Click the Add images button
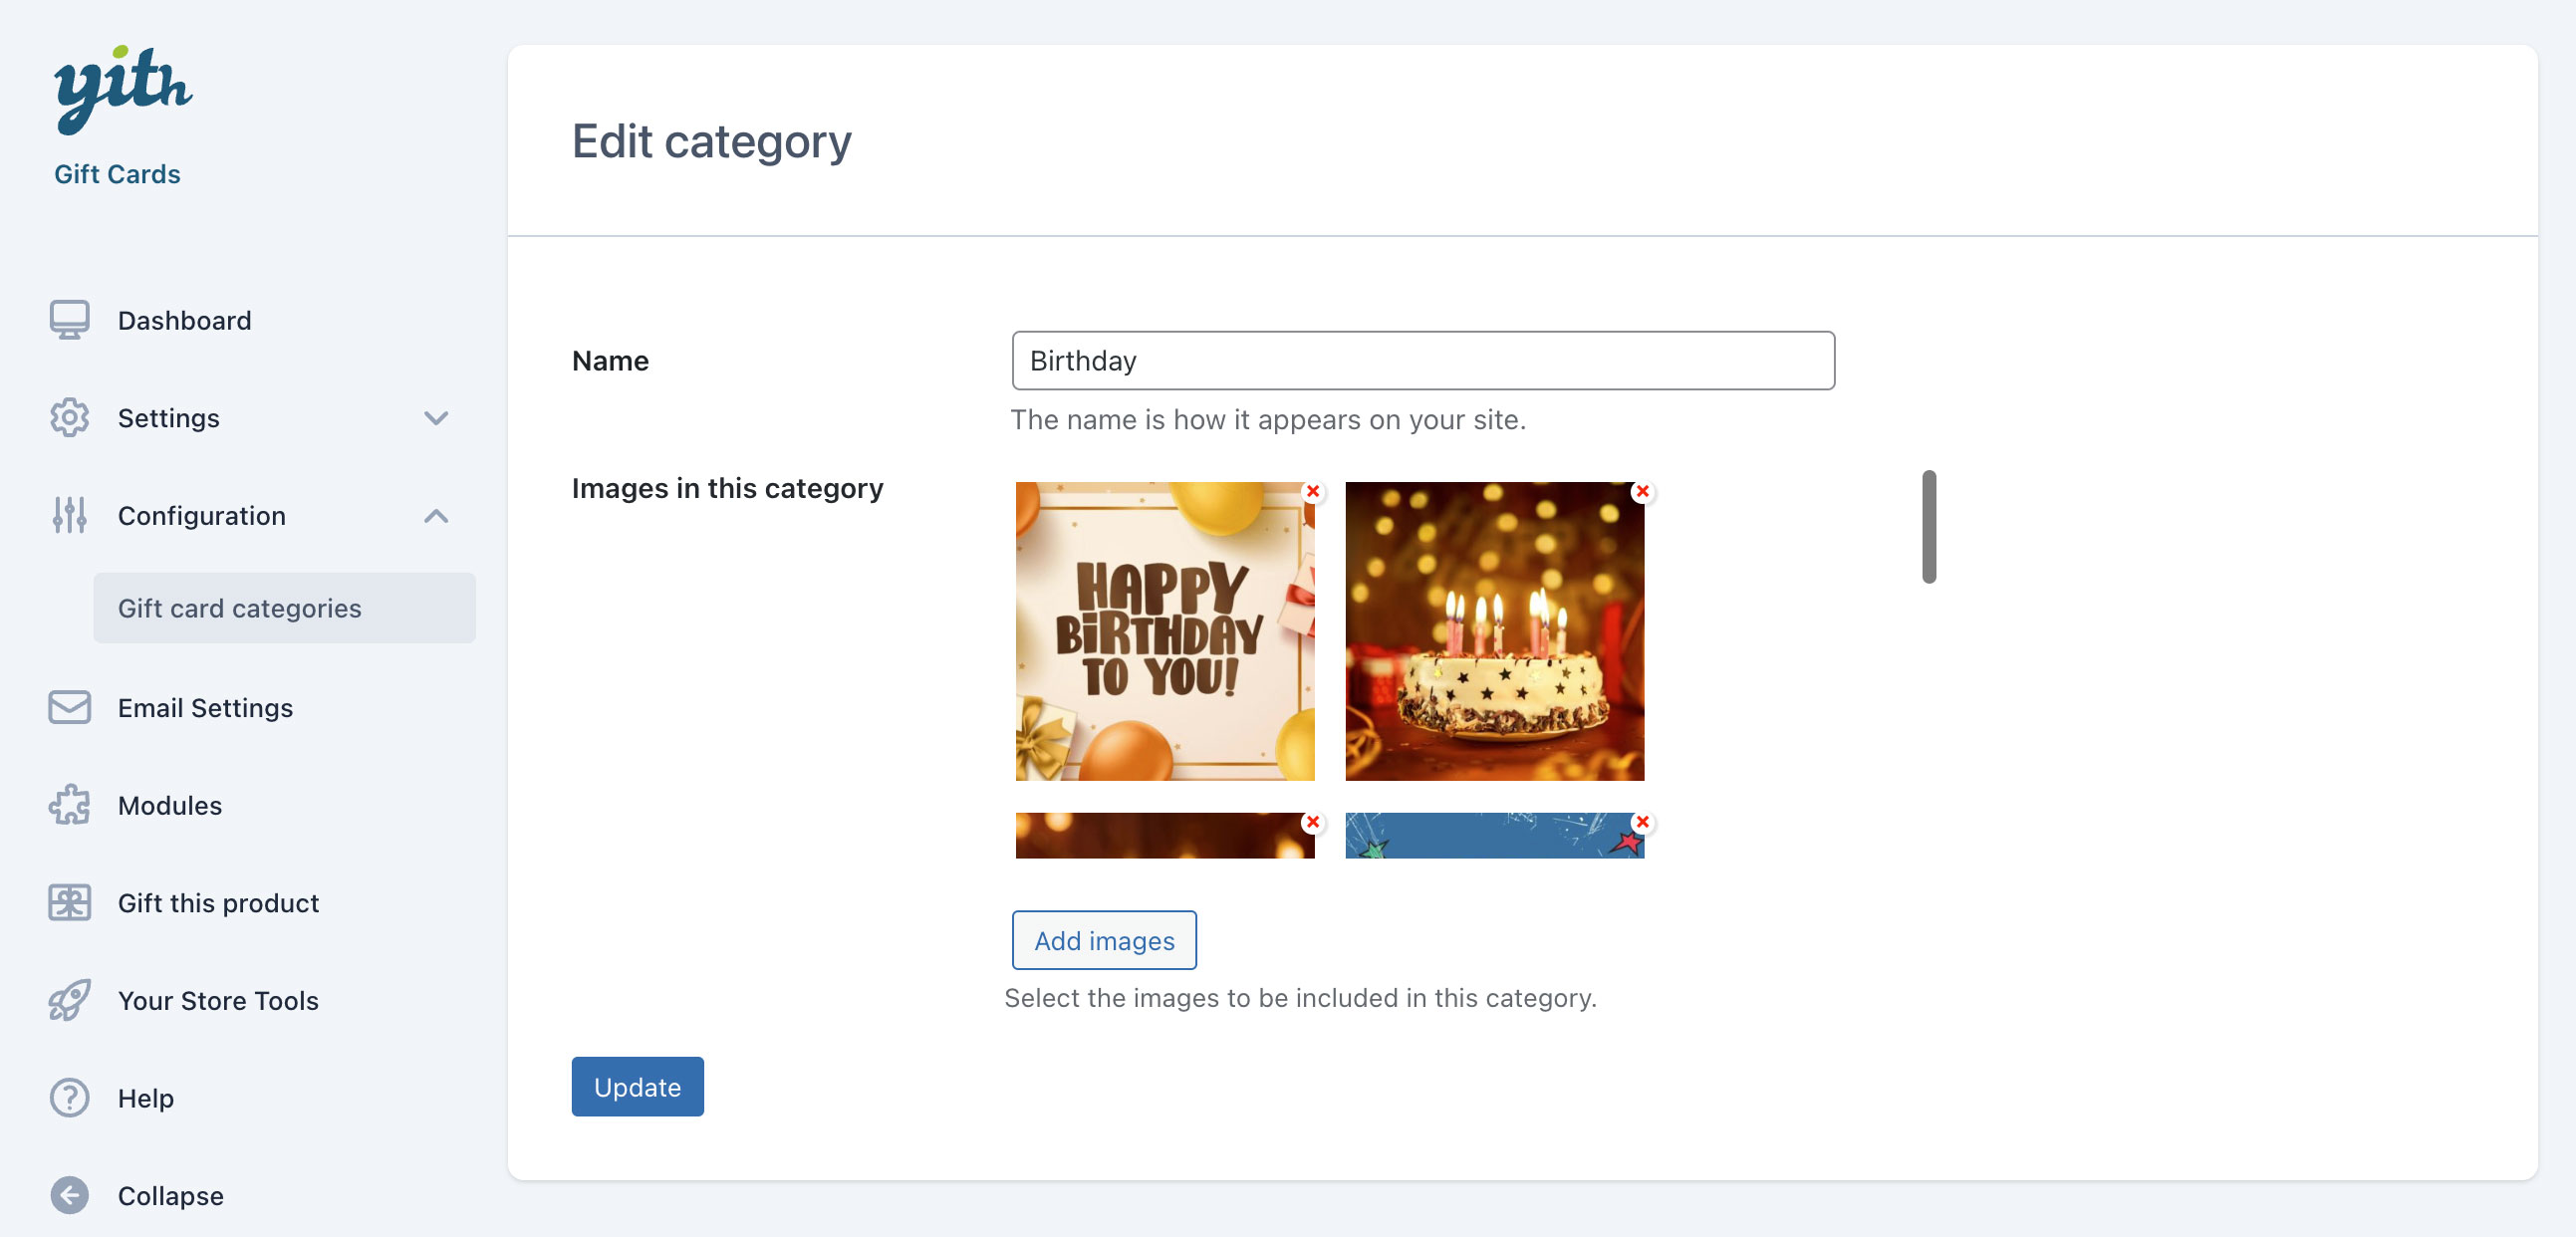This screenshot has width=2576, height=1237. coord(1103,940)
